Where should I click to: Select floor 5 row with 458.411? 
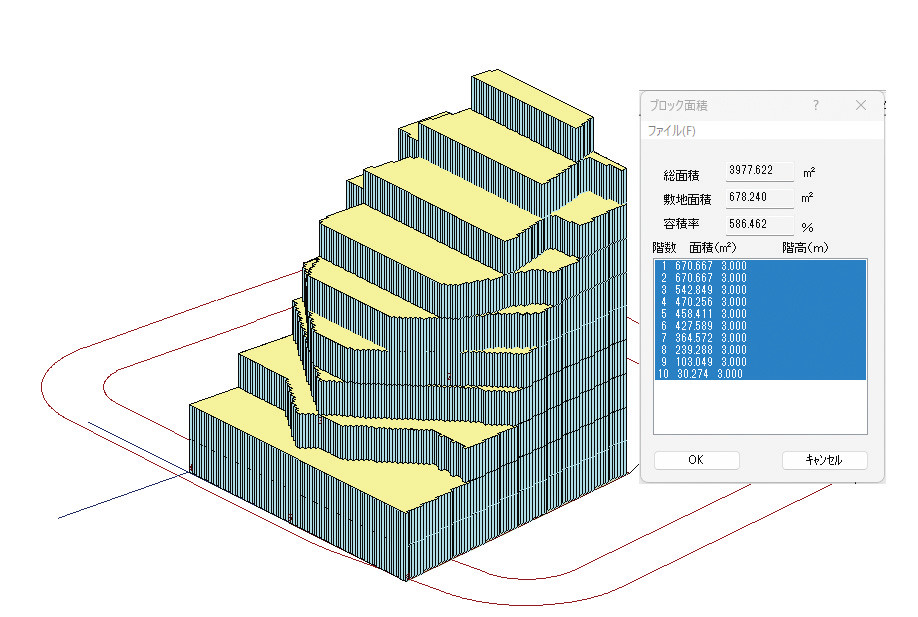[x=760, y=314]
